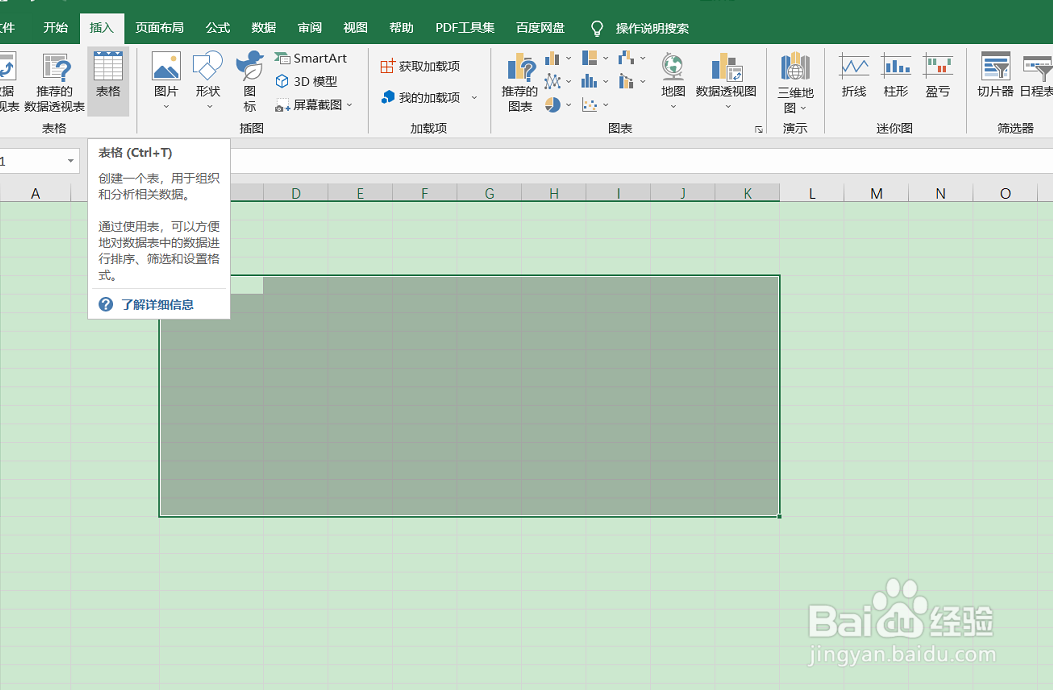Click the Learn More (了解详细信息) link
The height and width of the screenshot is (690, 1053).
[x=157, y=304]
